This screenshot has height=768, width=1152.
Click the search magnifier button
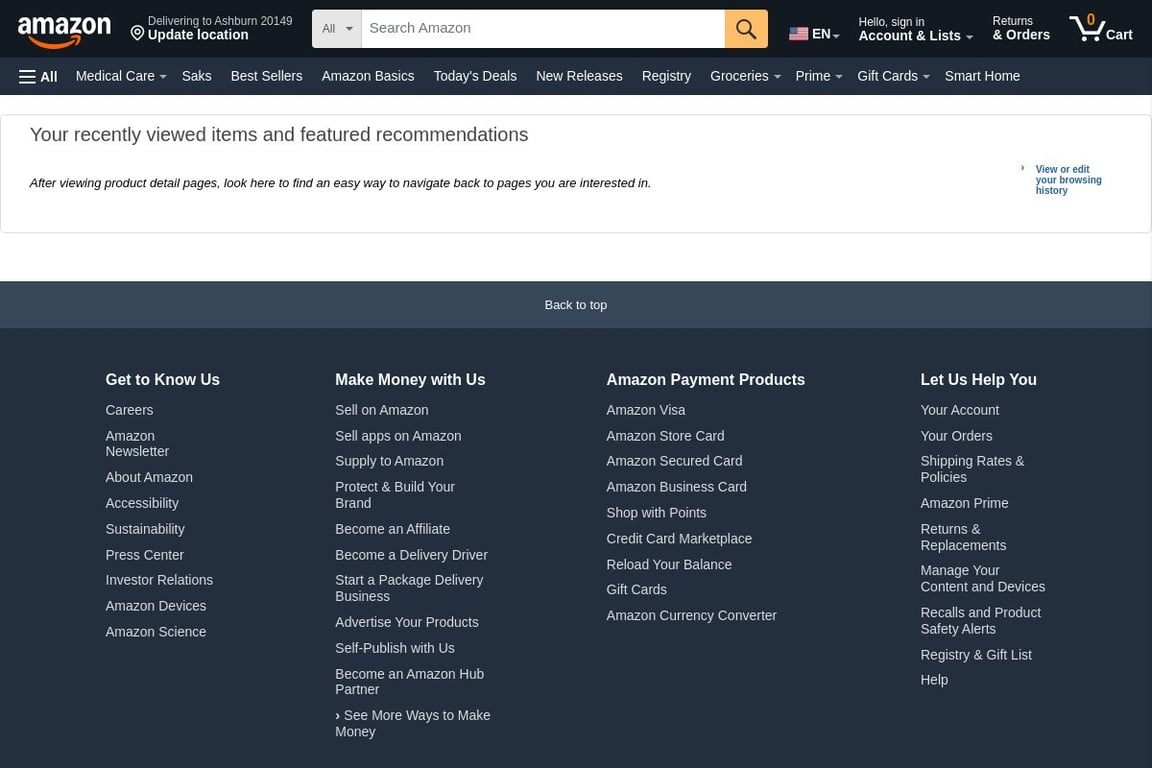(x=746, y=29)
